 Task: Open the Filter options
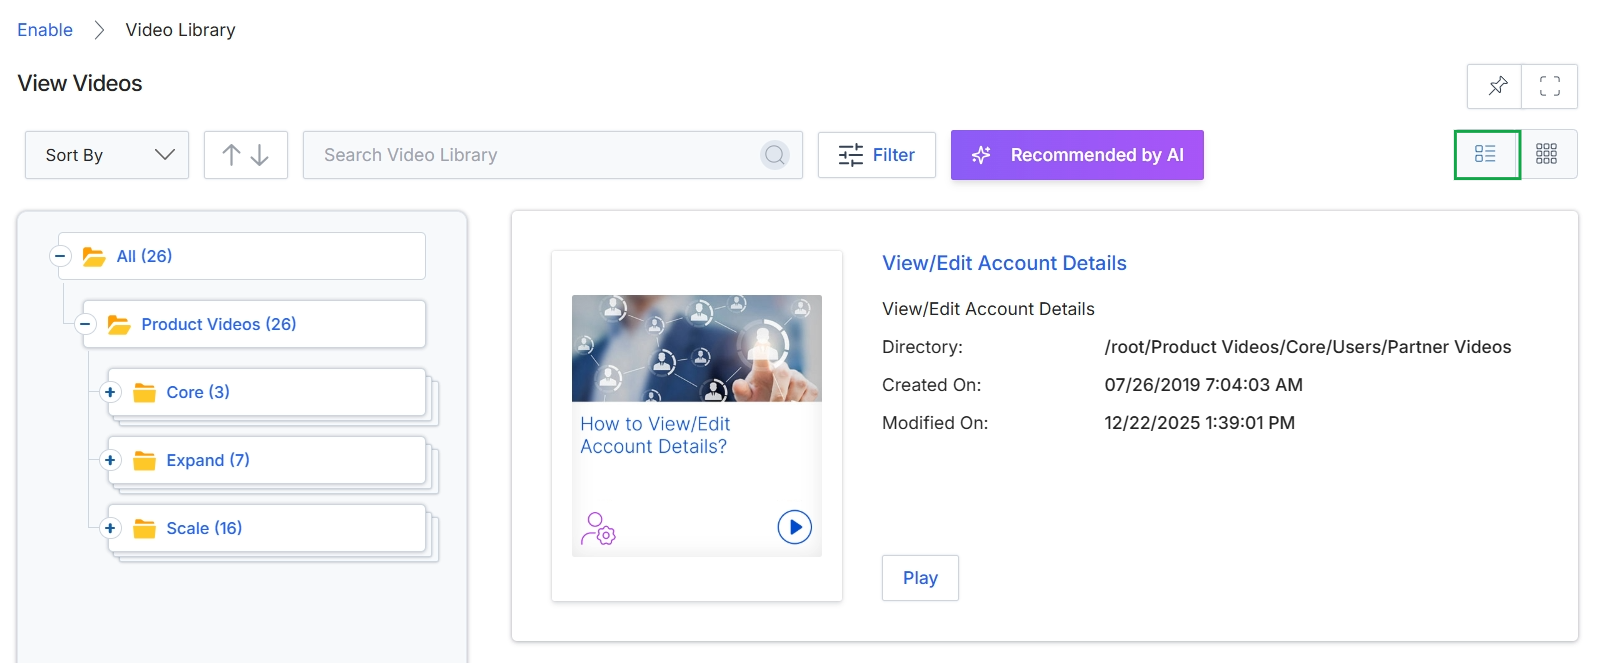pyautogui.click(x=877, y=155)
